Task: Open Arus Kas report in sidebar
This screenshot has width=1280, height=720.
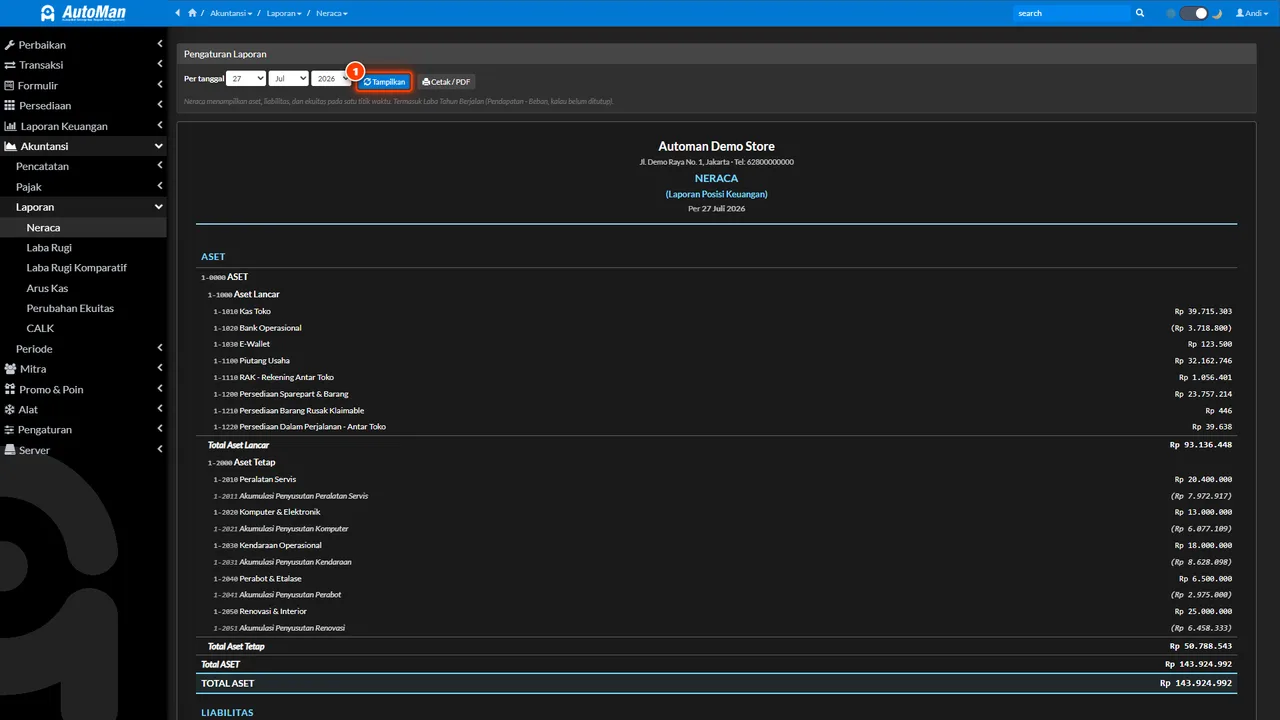Action: pos(47,288)
